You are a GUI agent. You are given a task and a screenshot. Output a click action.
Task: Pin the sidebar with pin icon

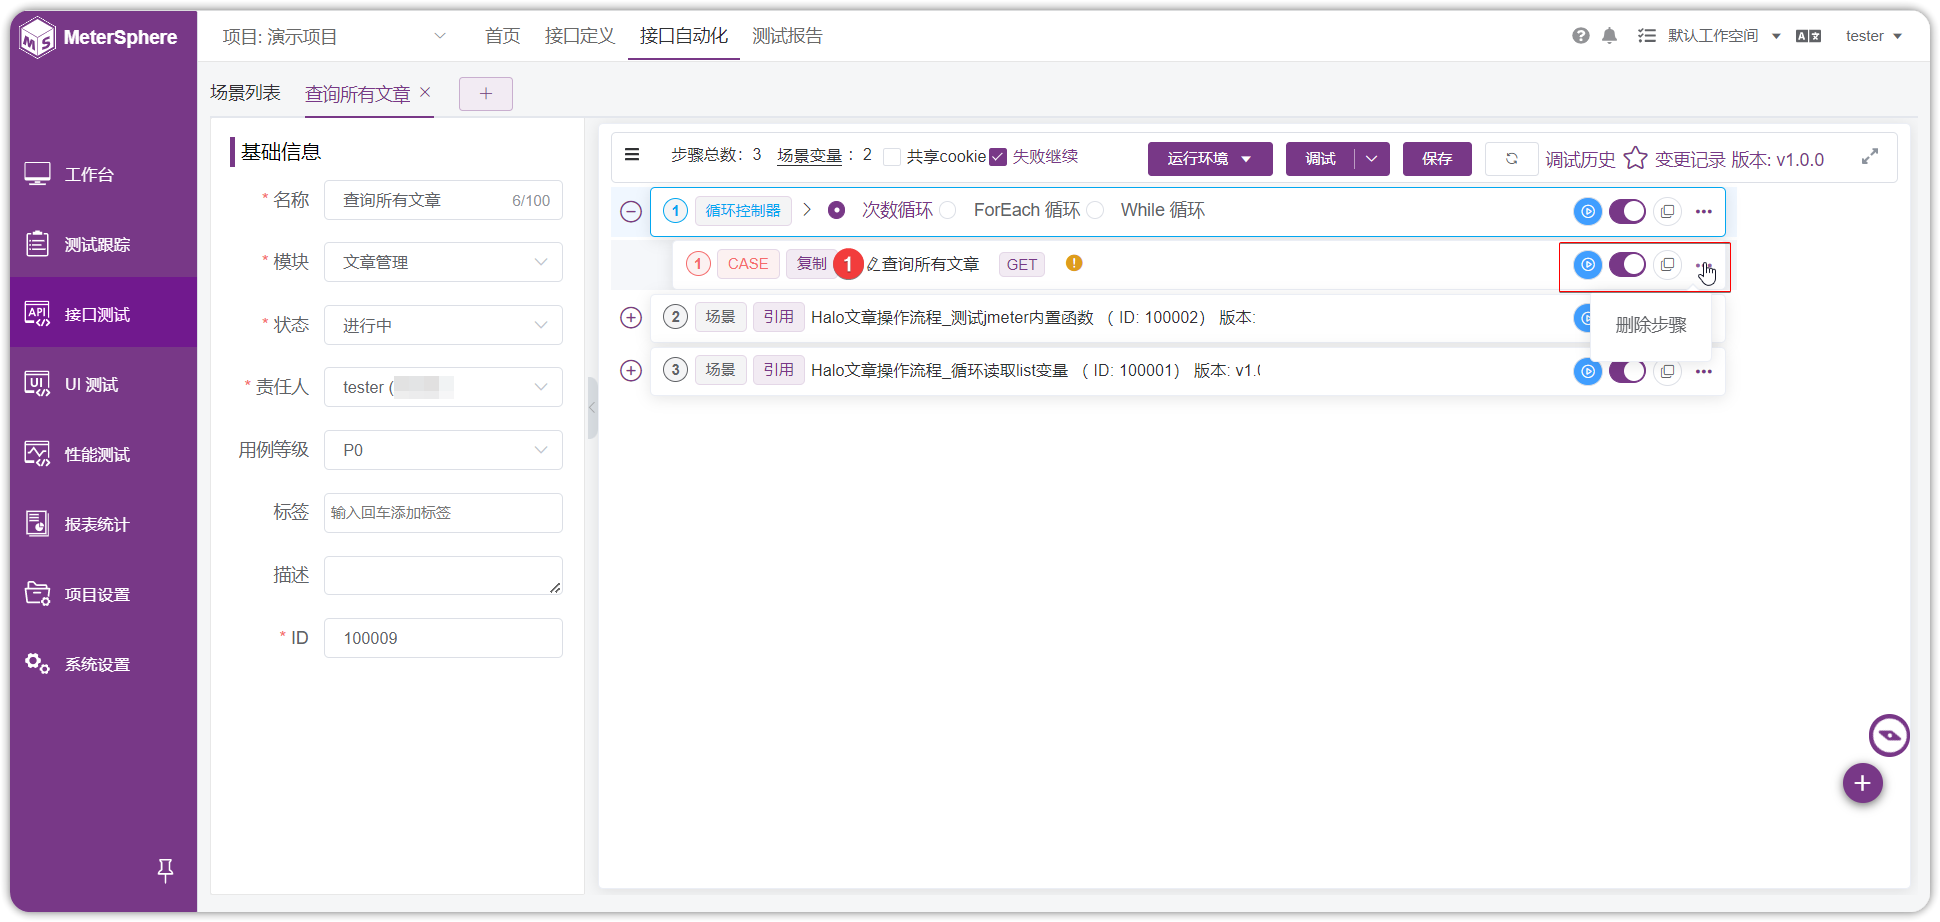point(166,870)
